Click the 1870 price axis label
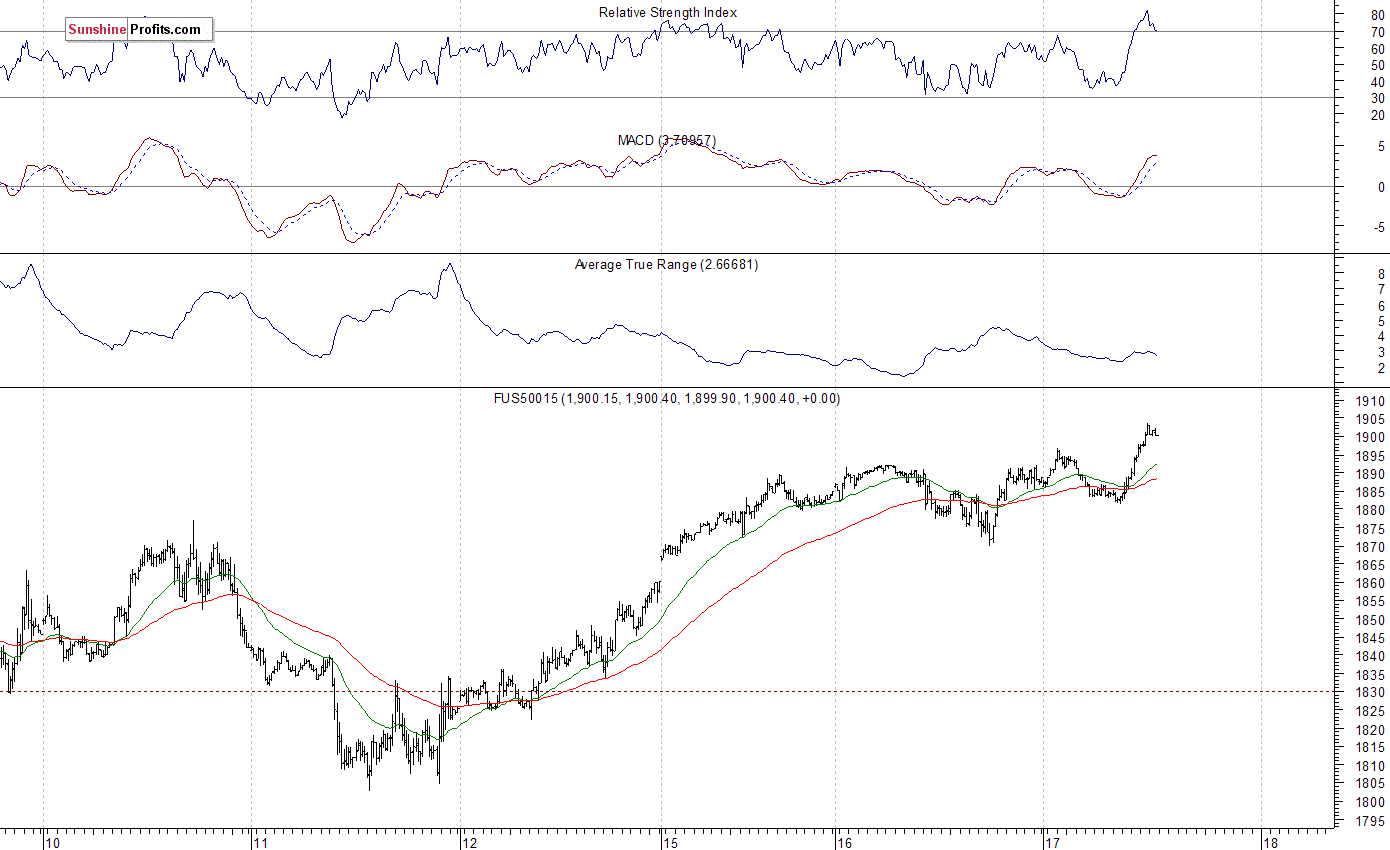Screen dimensions: 1390x850 tap(1371, 547)
